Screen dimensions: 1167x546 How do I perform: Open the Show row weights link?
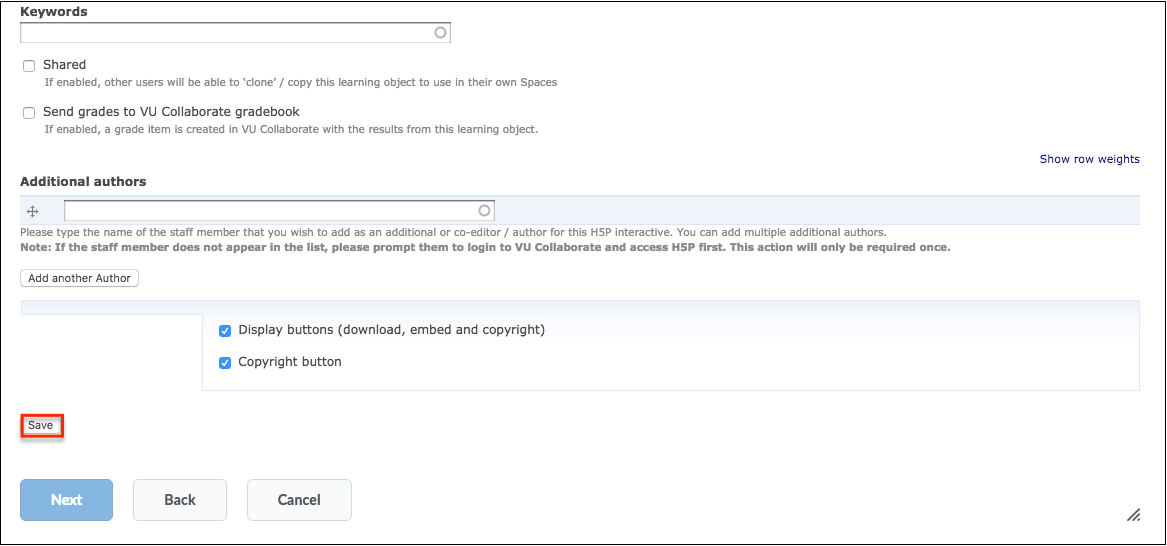pos(1090,159)
